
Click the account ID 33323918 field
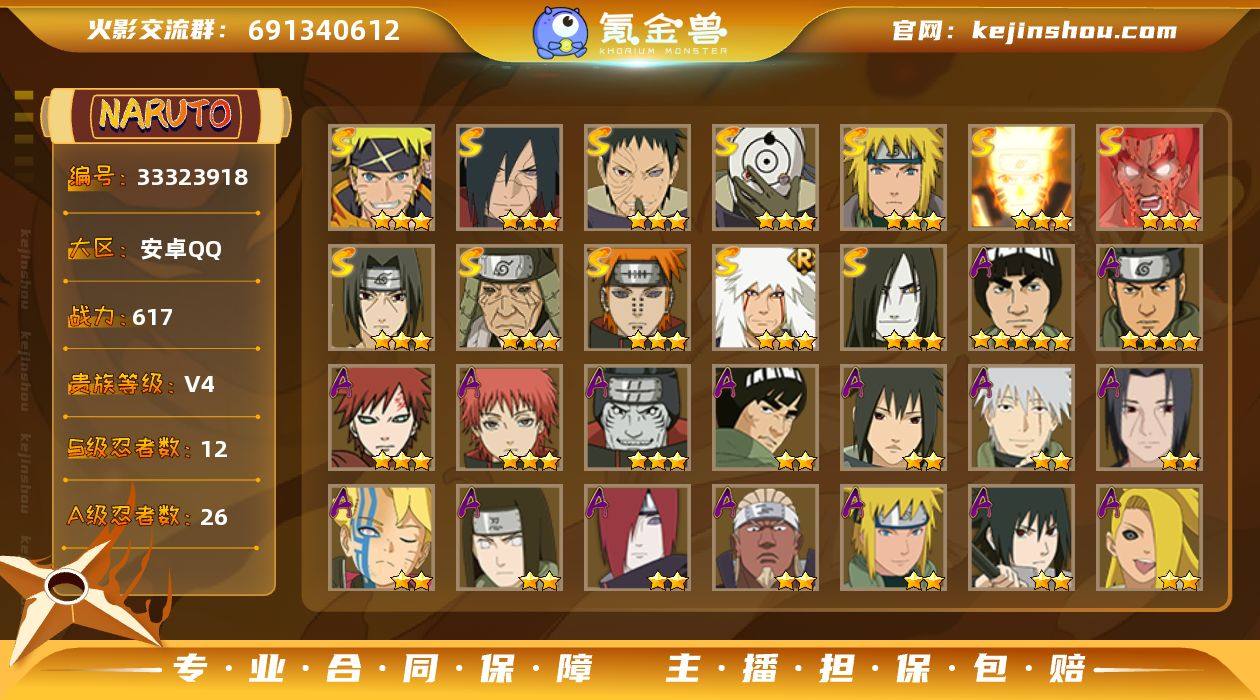pos(192,178)
